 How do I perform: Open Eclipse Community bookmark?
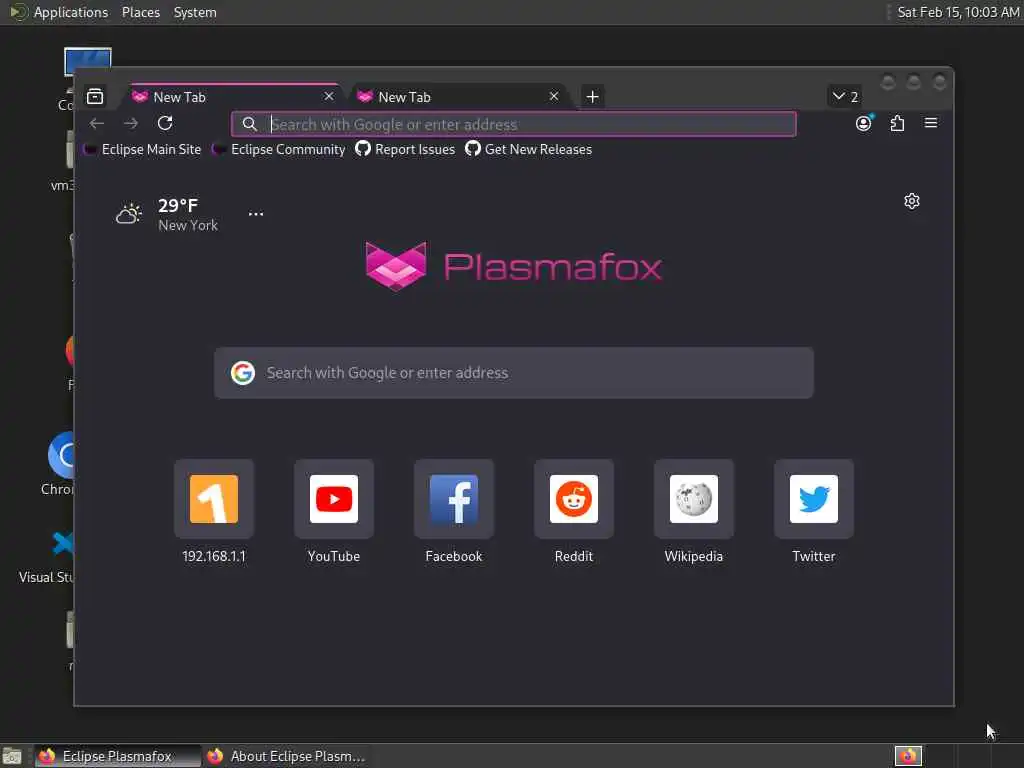(x=280, y=150)
